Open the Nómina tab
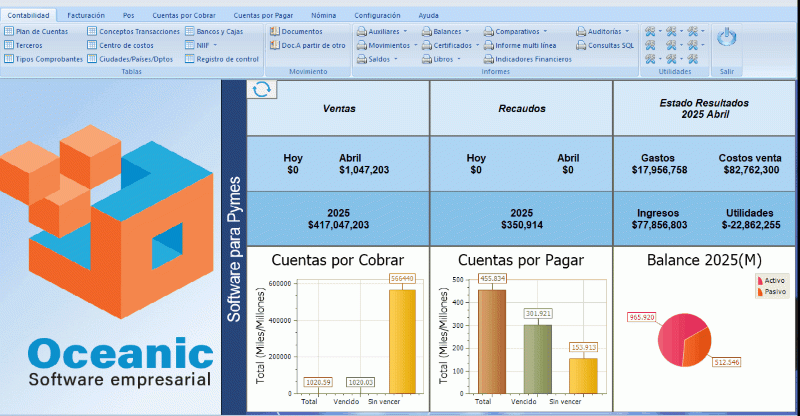Viewport: 800px width, 416px height. [323, 16]
